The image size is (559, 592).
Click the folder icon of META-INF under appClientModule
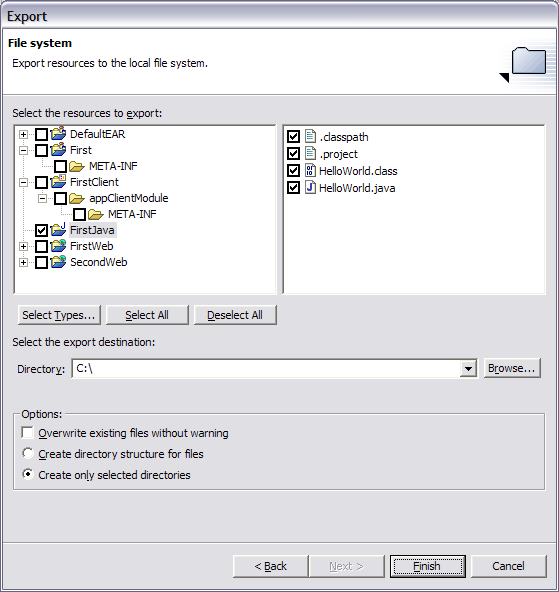pyautogui.click(x=96, y=214)
